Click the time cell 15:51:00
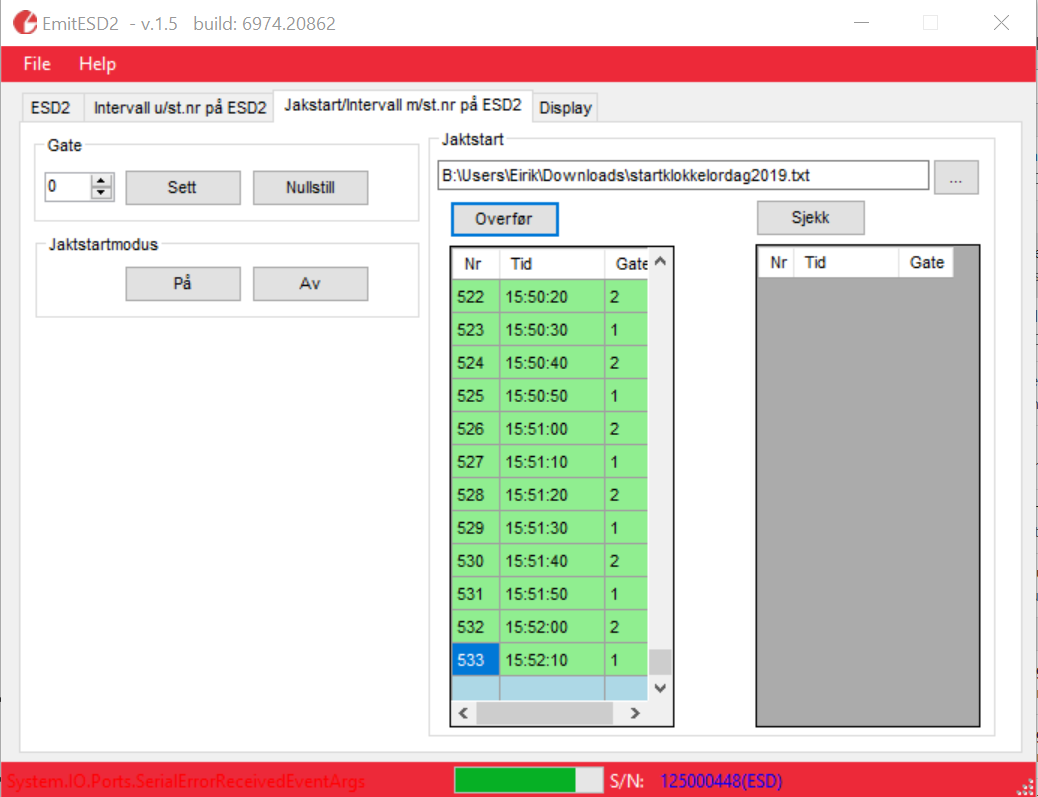Viewport: 1038px width, 797px height. tap(552, 429)
